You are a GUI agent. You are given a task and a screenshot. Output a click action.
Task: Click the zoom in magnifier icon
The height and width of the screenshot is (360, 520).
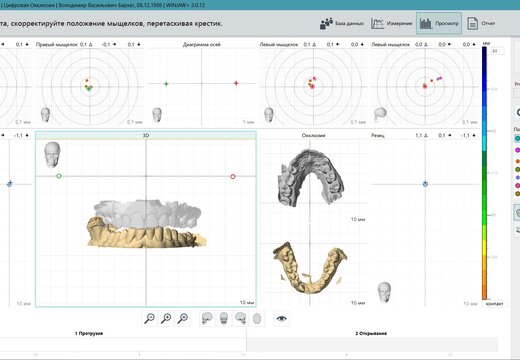(x=166, y=318)
